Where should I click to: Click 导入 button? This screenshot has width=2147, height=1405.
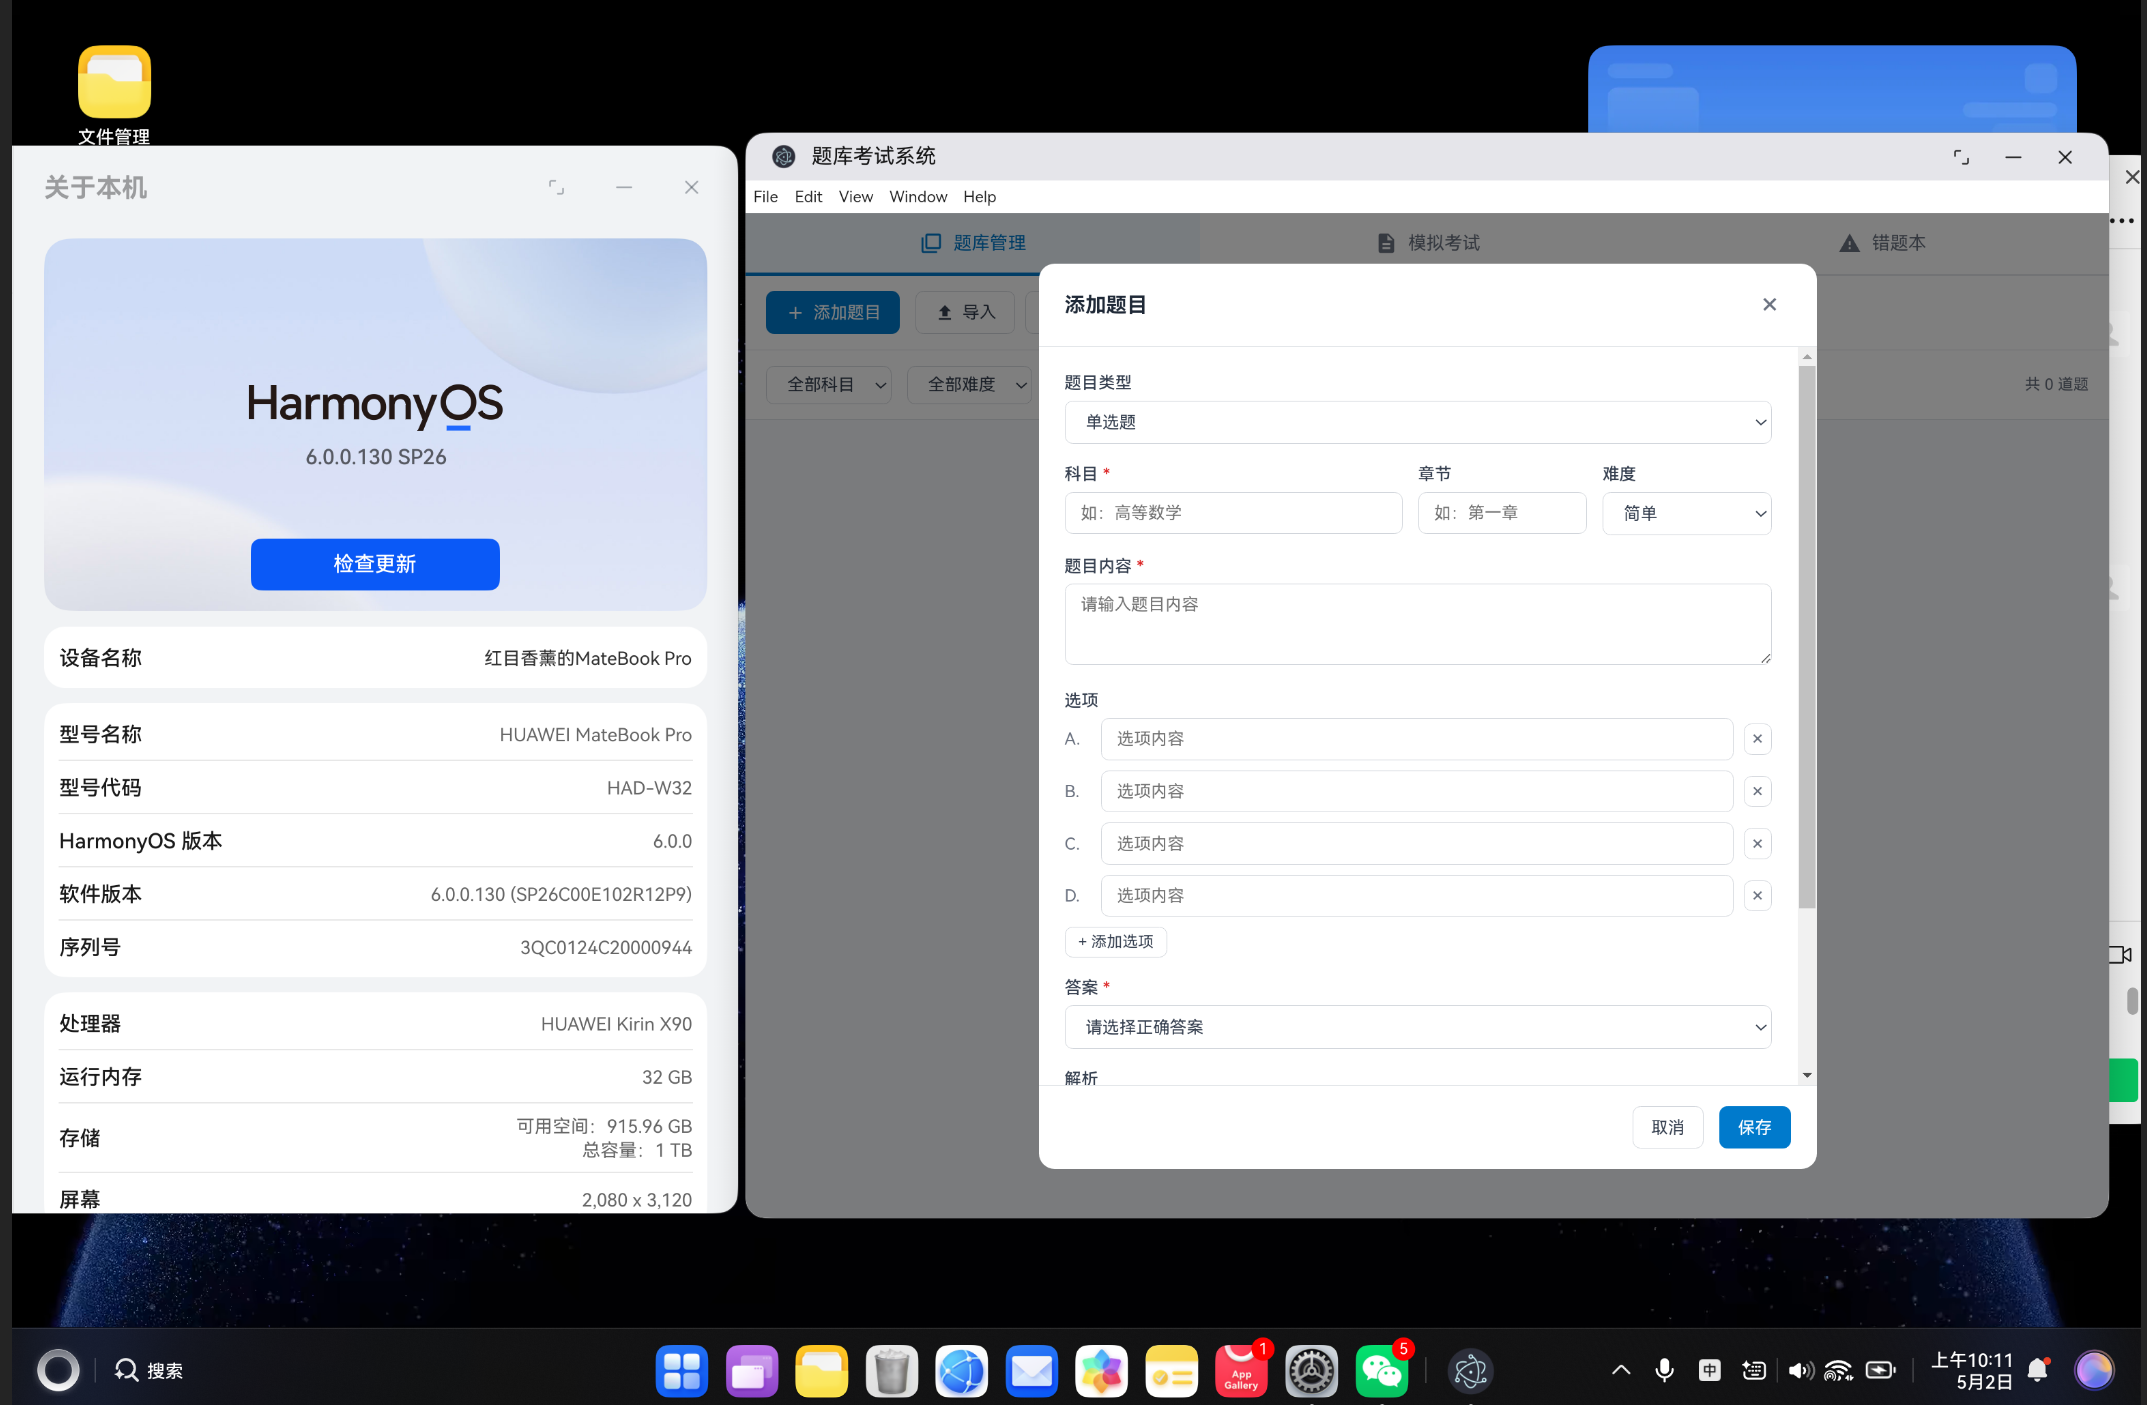point(965,312)
